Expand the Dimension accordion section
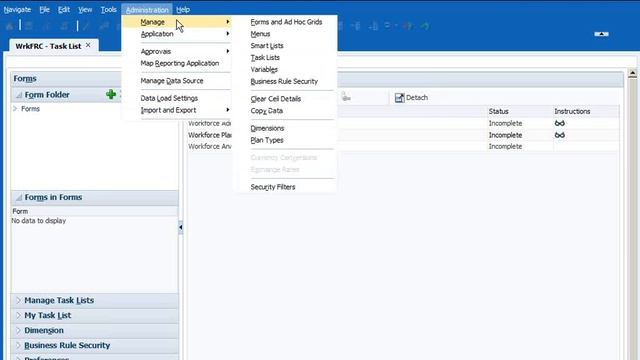This screenshot has width=640, height=360. (18, 330)
